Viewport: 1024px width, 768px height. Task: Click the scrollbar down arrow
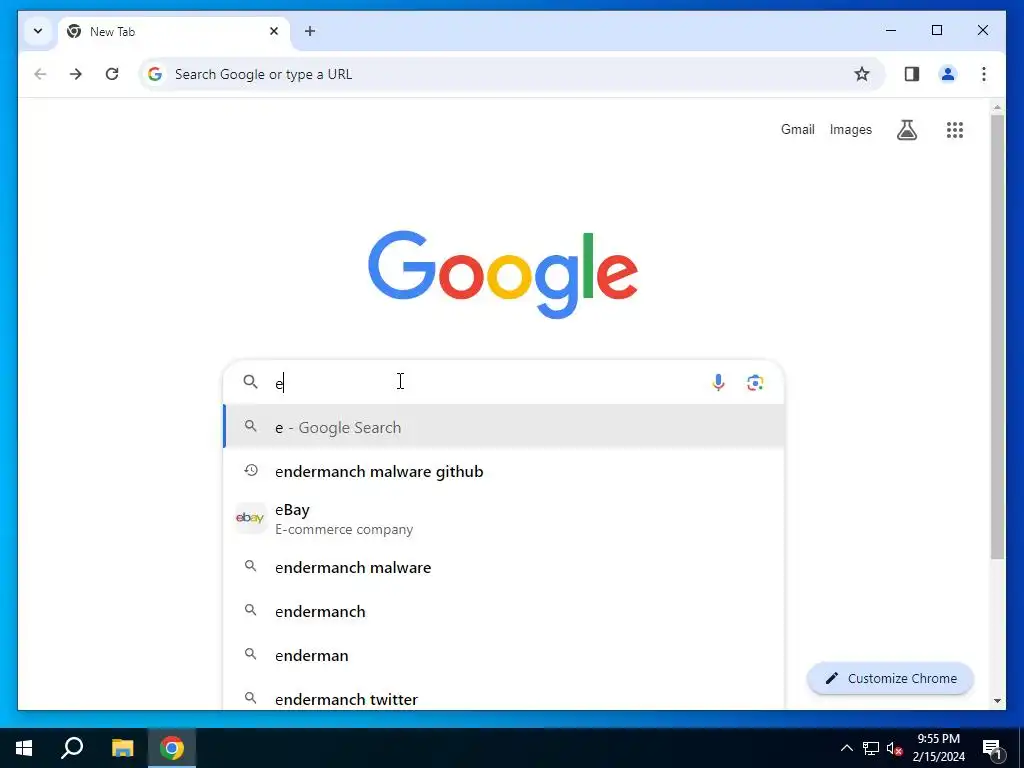coord(997,701)
